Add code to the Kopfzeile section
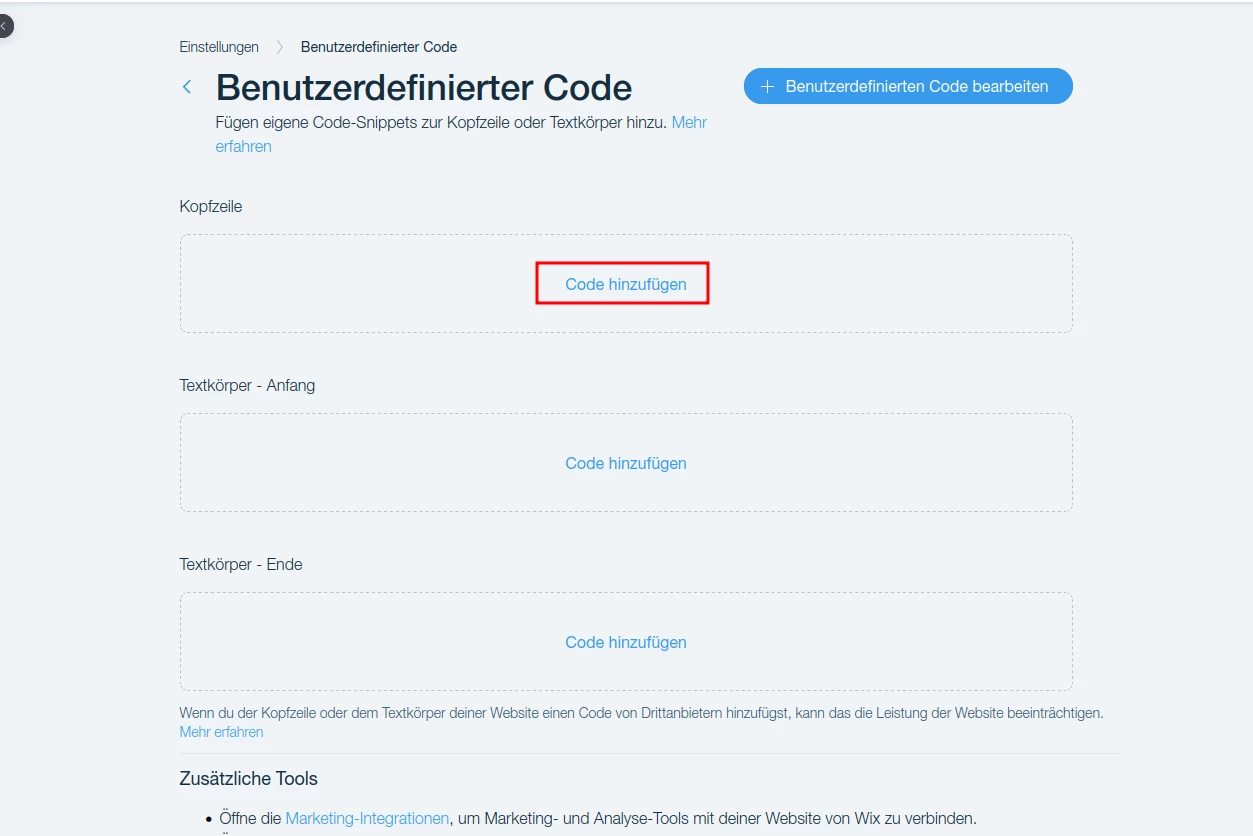The width and height of the screenshot is (1253, 836). [626, 284]
